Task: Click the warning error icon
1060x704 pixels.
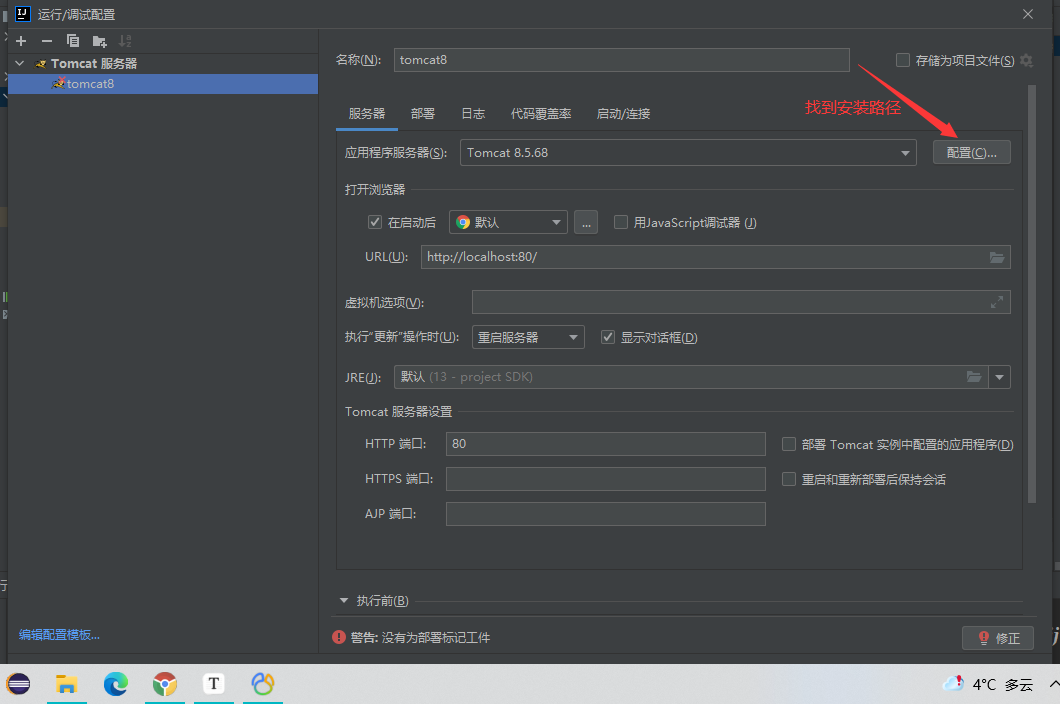Action: pos(339,637)
